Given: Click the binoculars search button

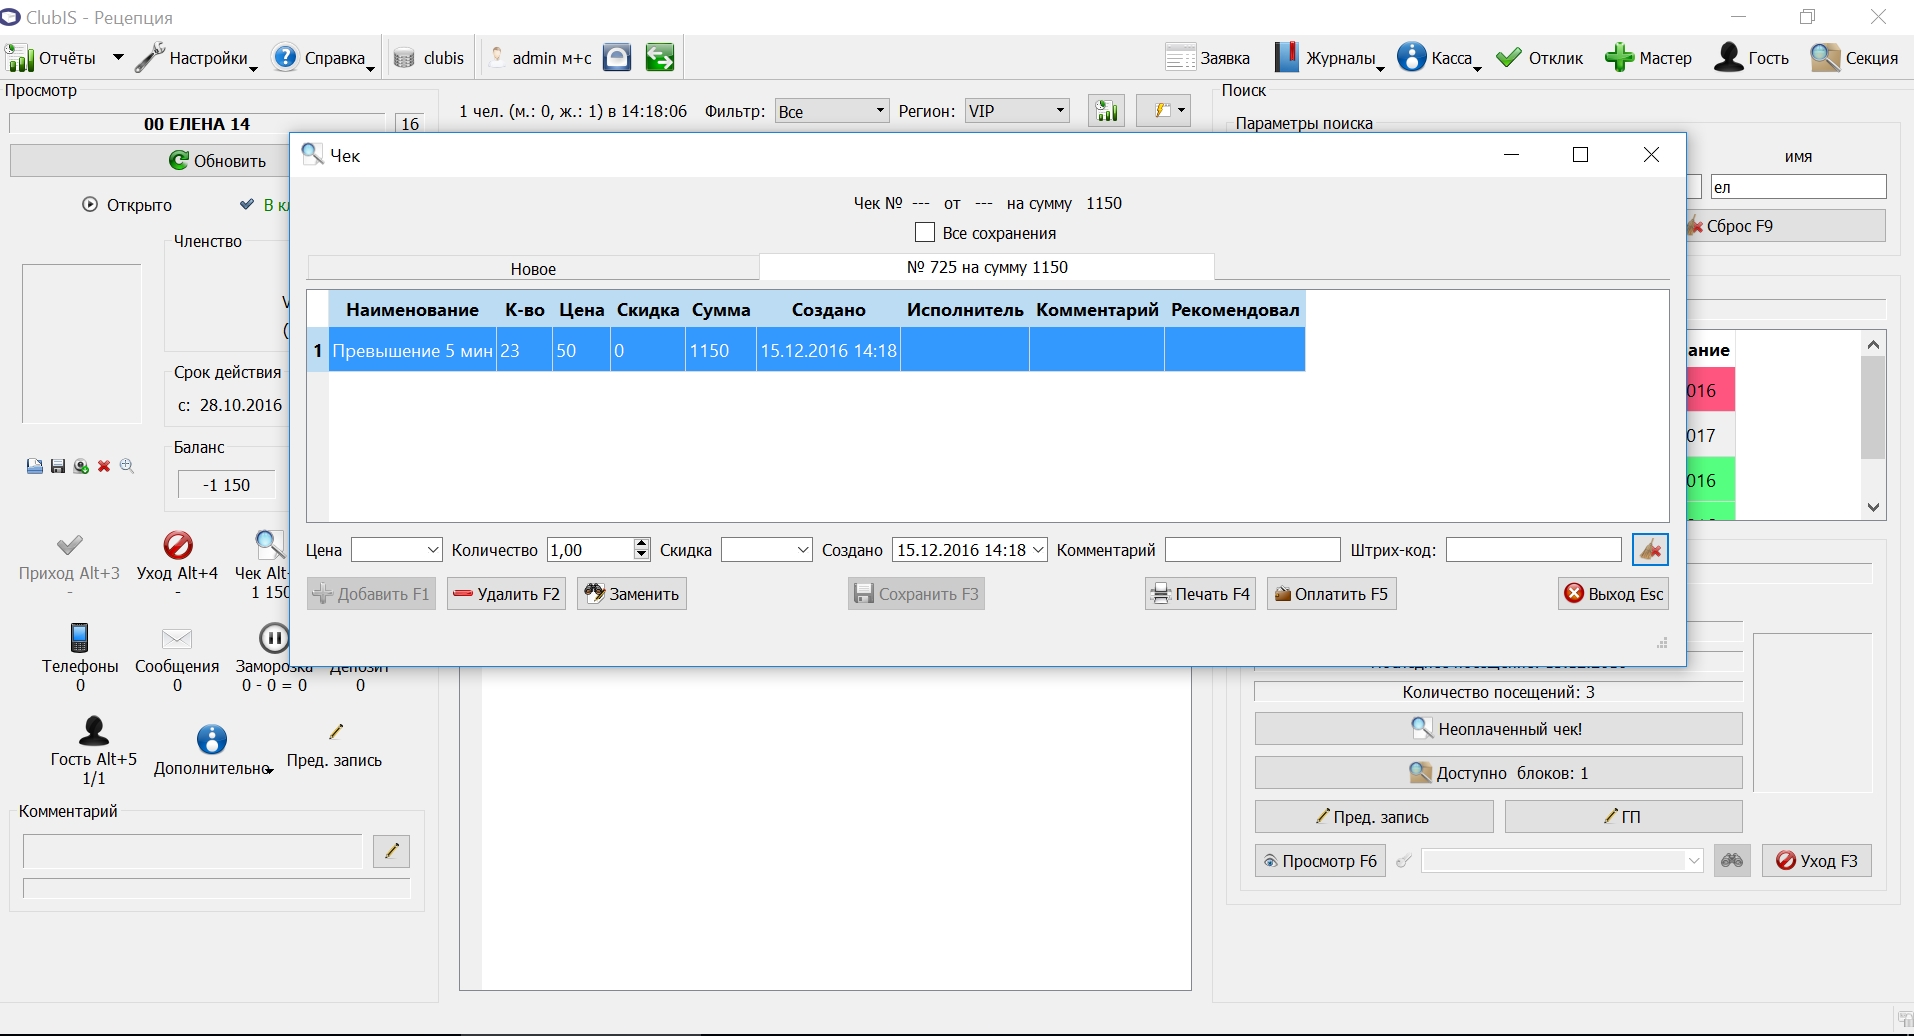Looking at the screenshot, I should tap(1732, 861).
